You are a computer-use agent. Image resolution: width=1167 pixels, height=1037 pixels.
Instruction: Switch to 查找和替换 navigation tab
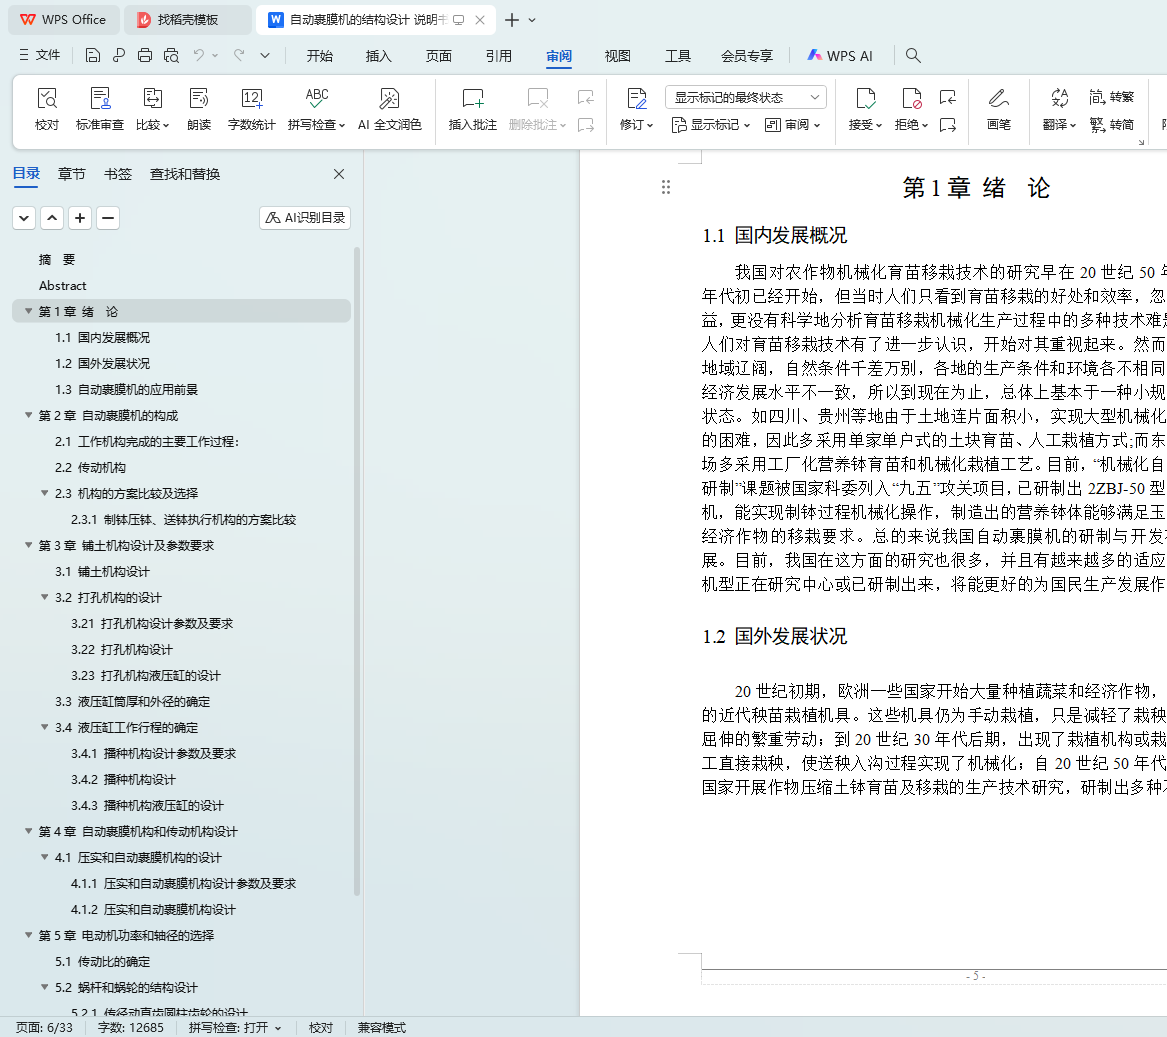coord(185,174)
